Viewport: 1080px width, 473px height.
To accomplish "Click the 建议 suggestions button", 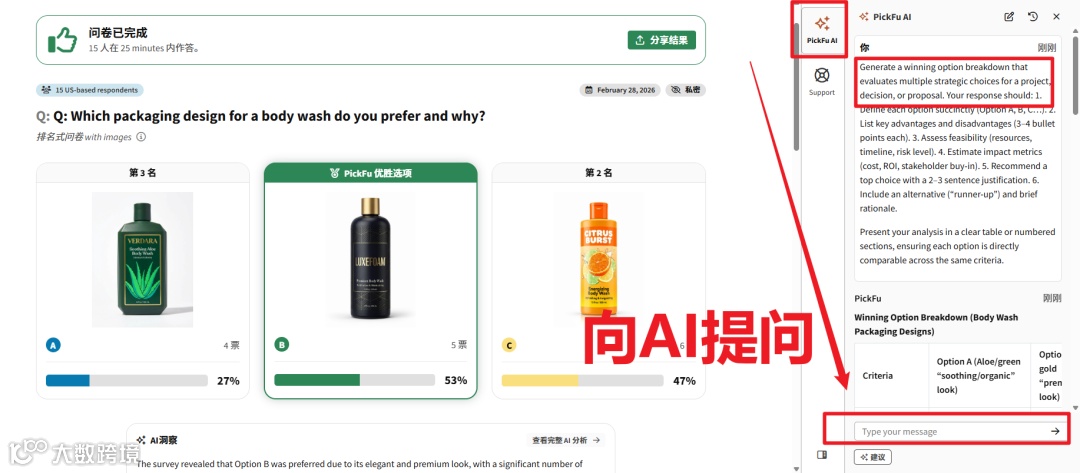I will tap(873, 456).
